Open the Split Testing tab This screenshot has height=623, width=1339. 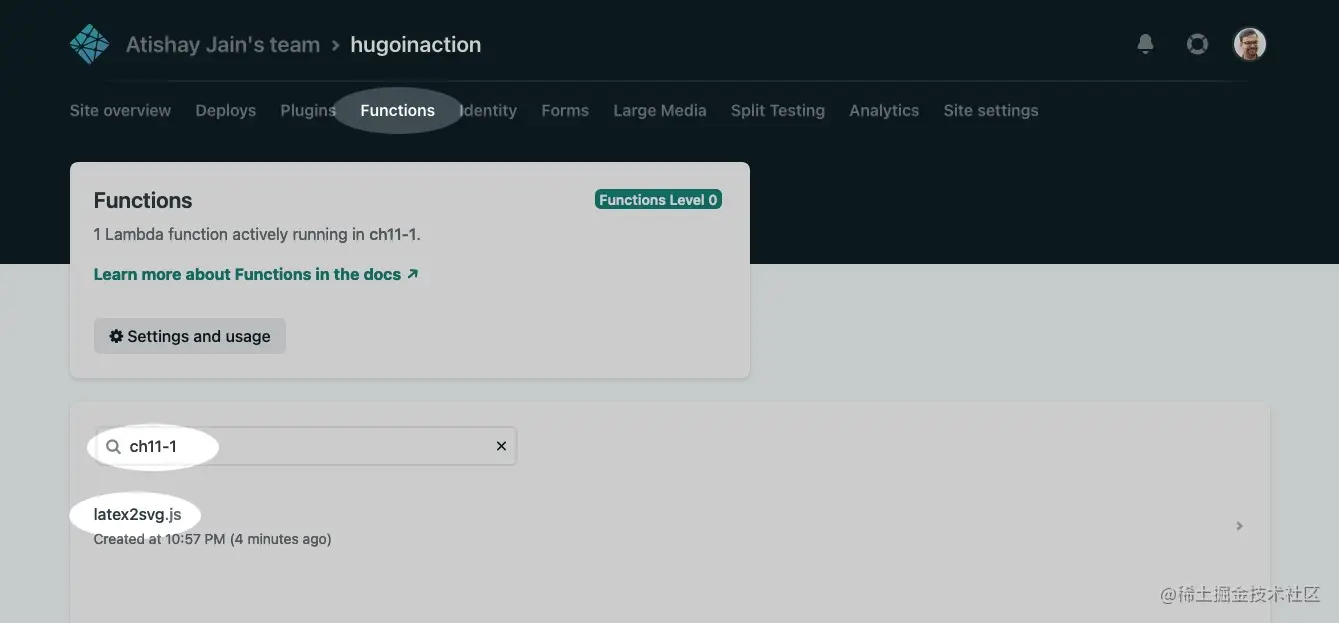778,110
